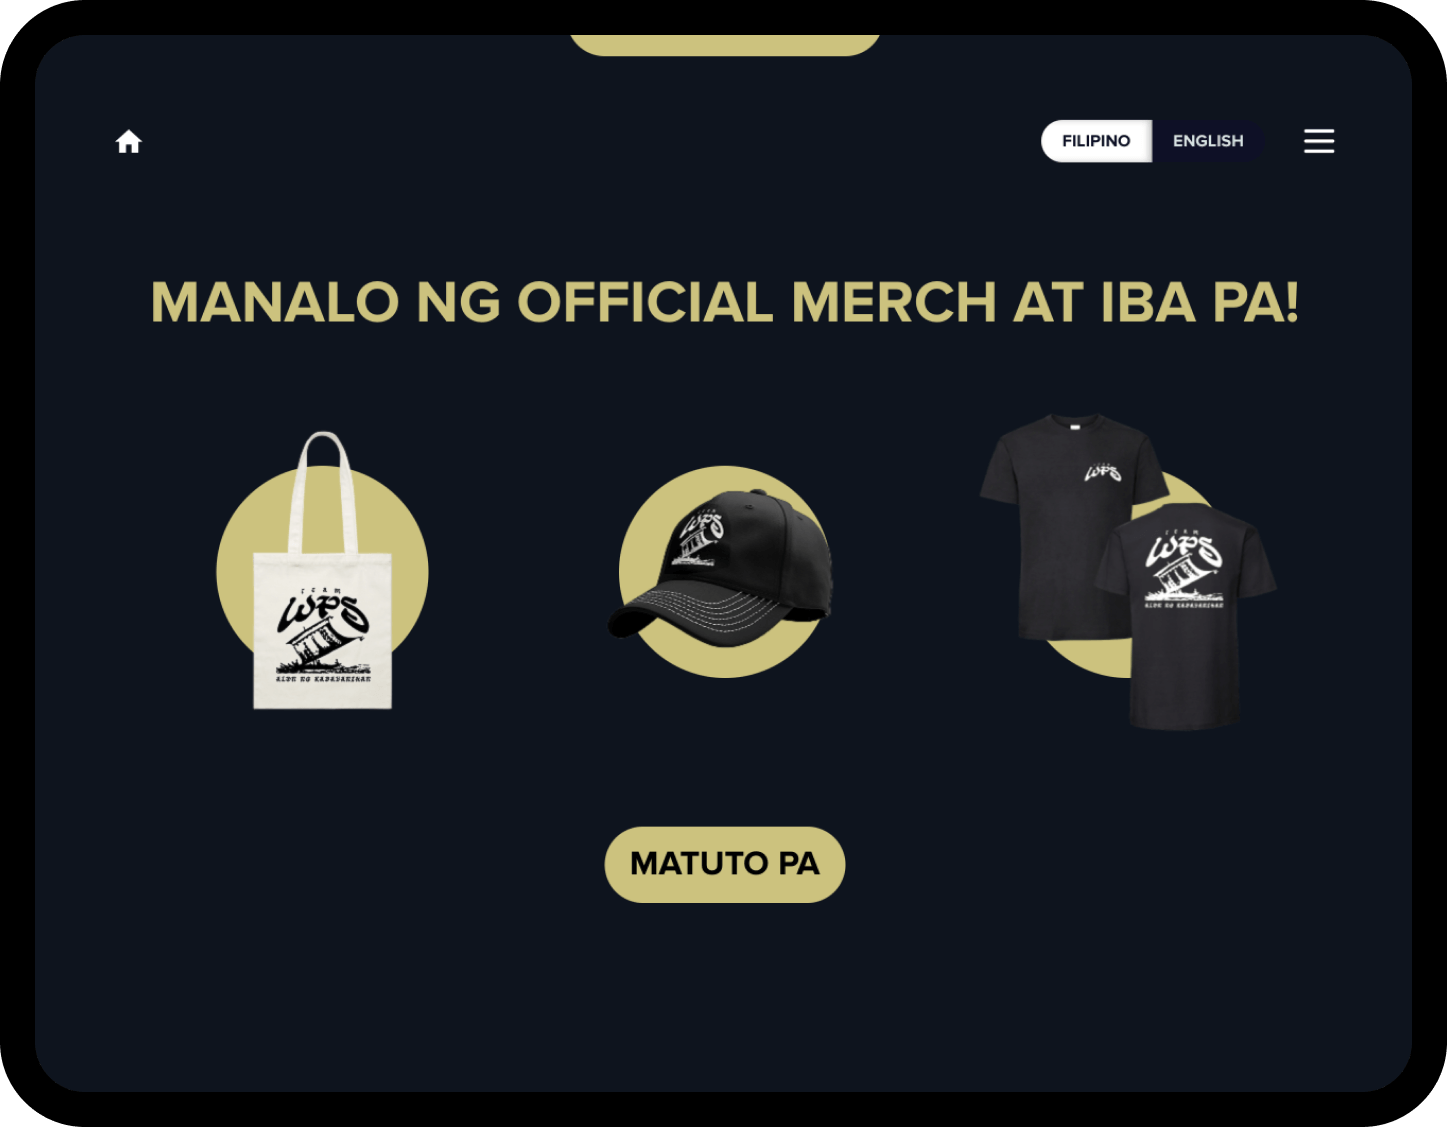Image resolution: width=1447 pixels, height=1127 pixels.
Task: Switch language to English
Action: 1208,141
